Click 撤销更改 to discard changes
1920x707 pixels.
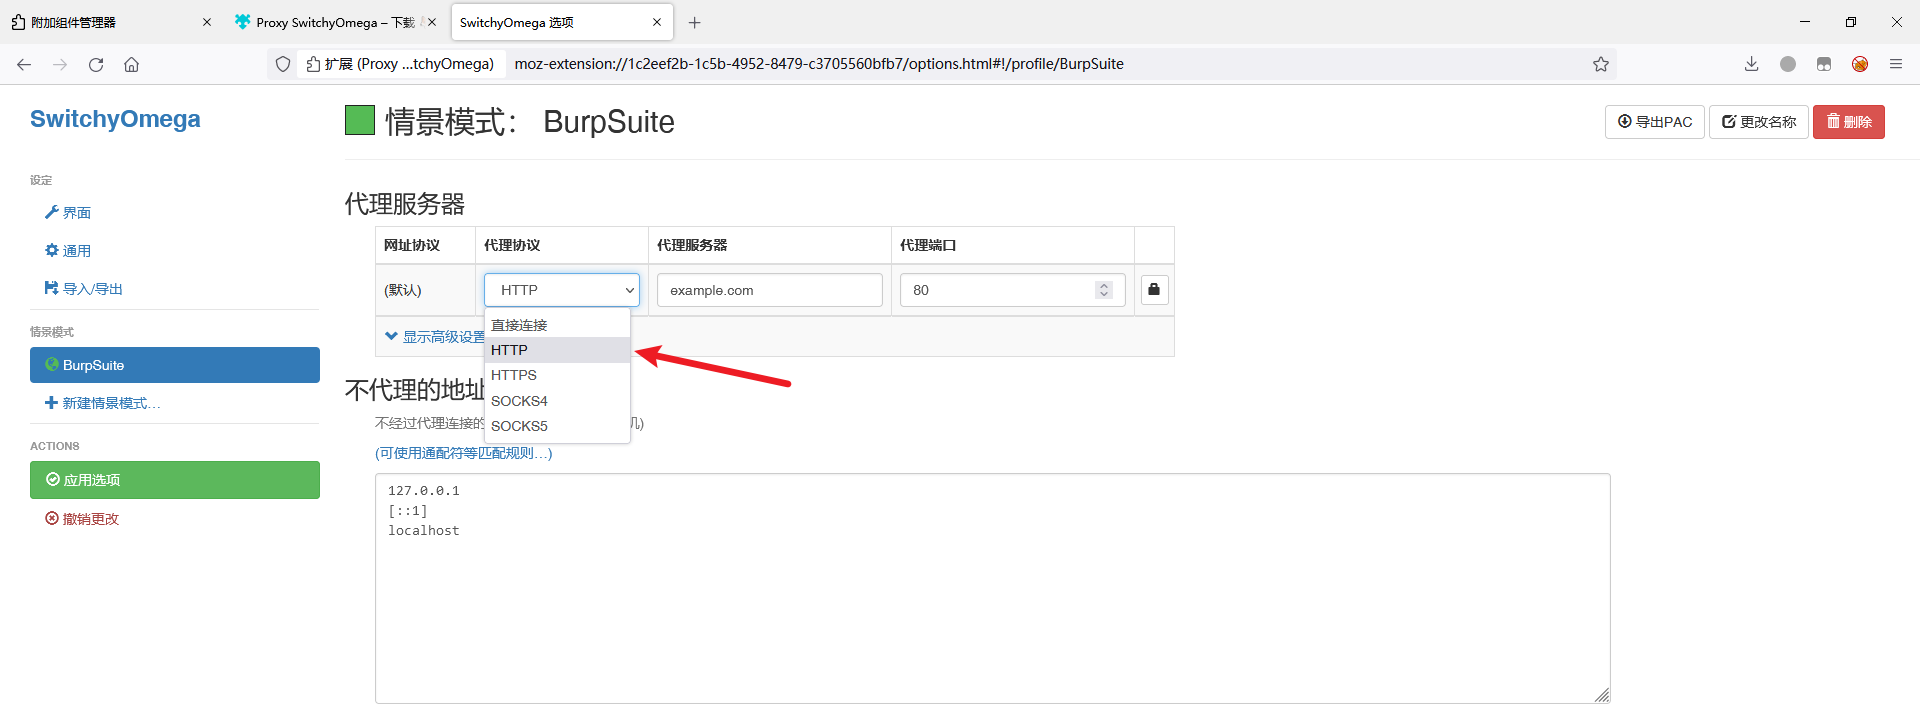click(82, 519)
